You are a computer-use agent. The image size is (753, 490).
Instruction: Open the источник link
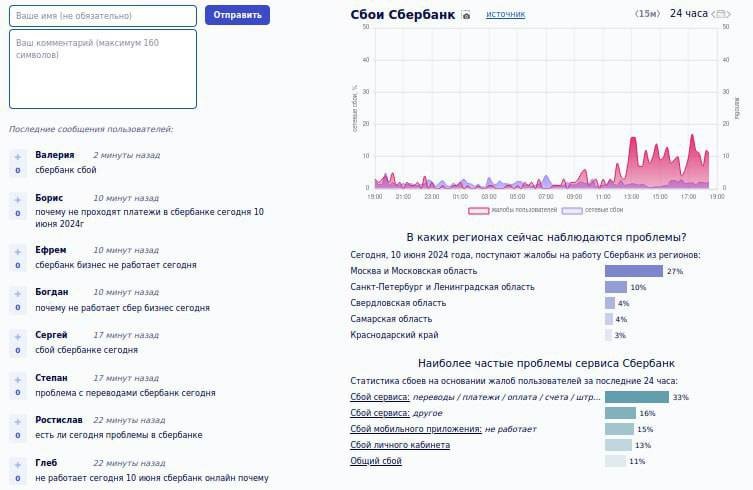(505, 14)
